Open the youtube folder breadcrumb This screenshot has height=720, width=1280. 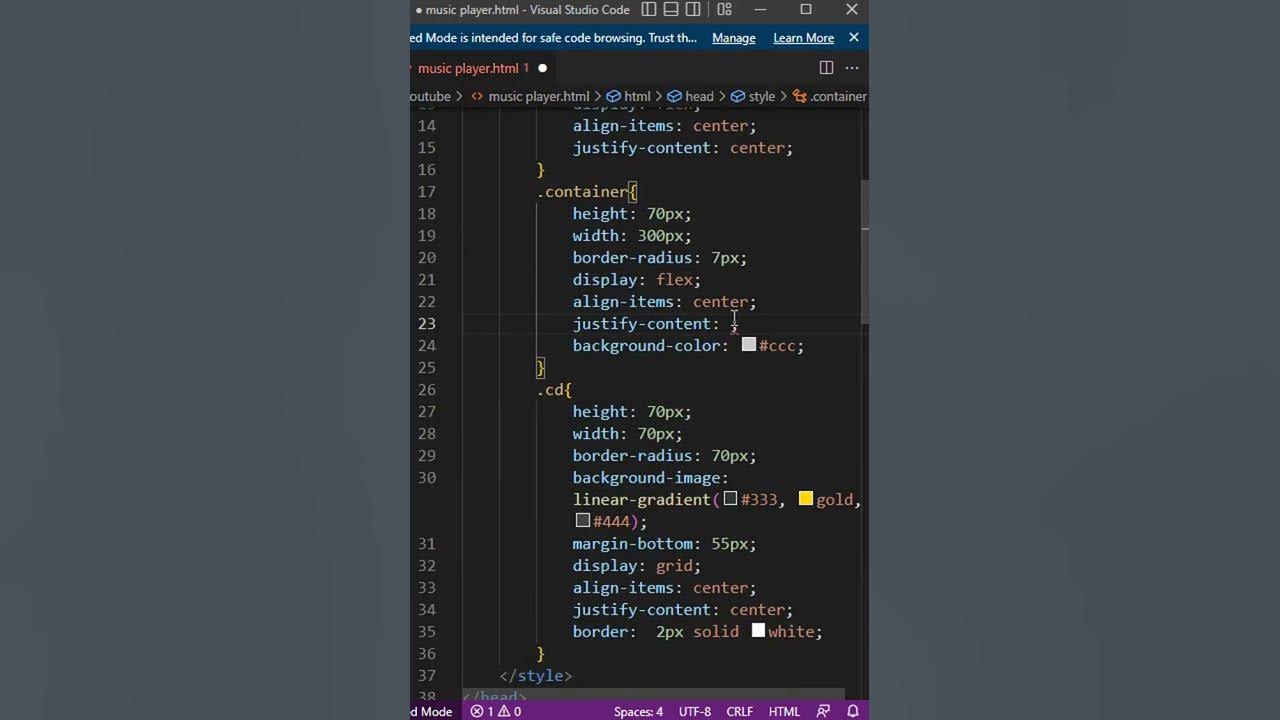tap(430, 96)
